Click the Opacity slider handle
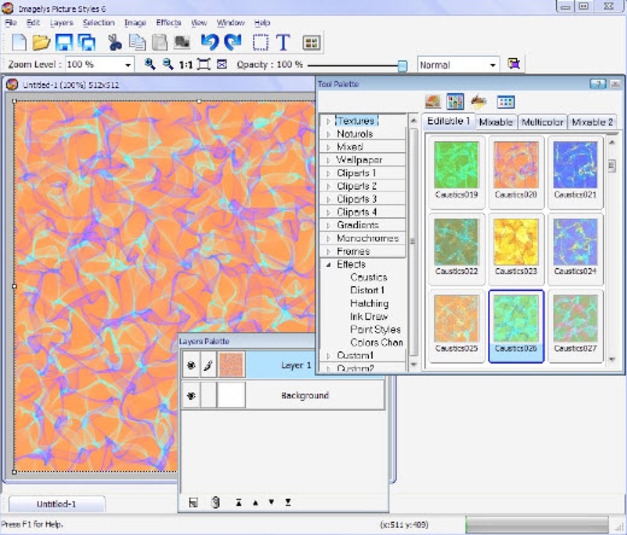627x535 pixels. click(x=402, y=65)
